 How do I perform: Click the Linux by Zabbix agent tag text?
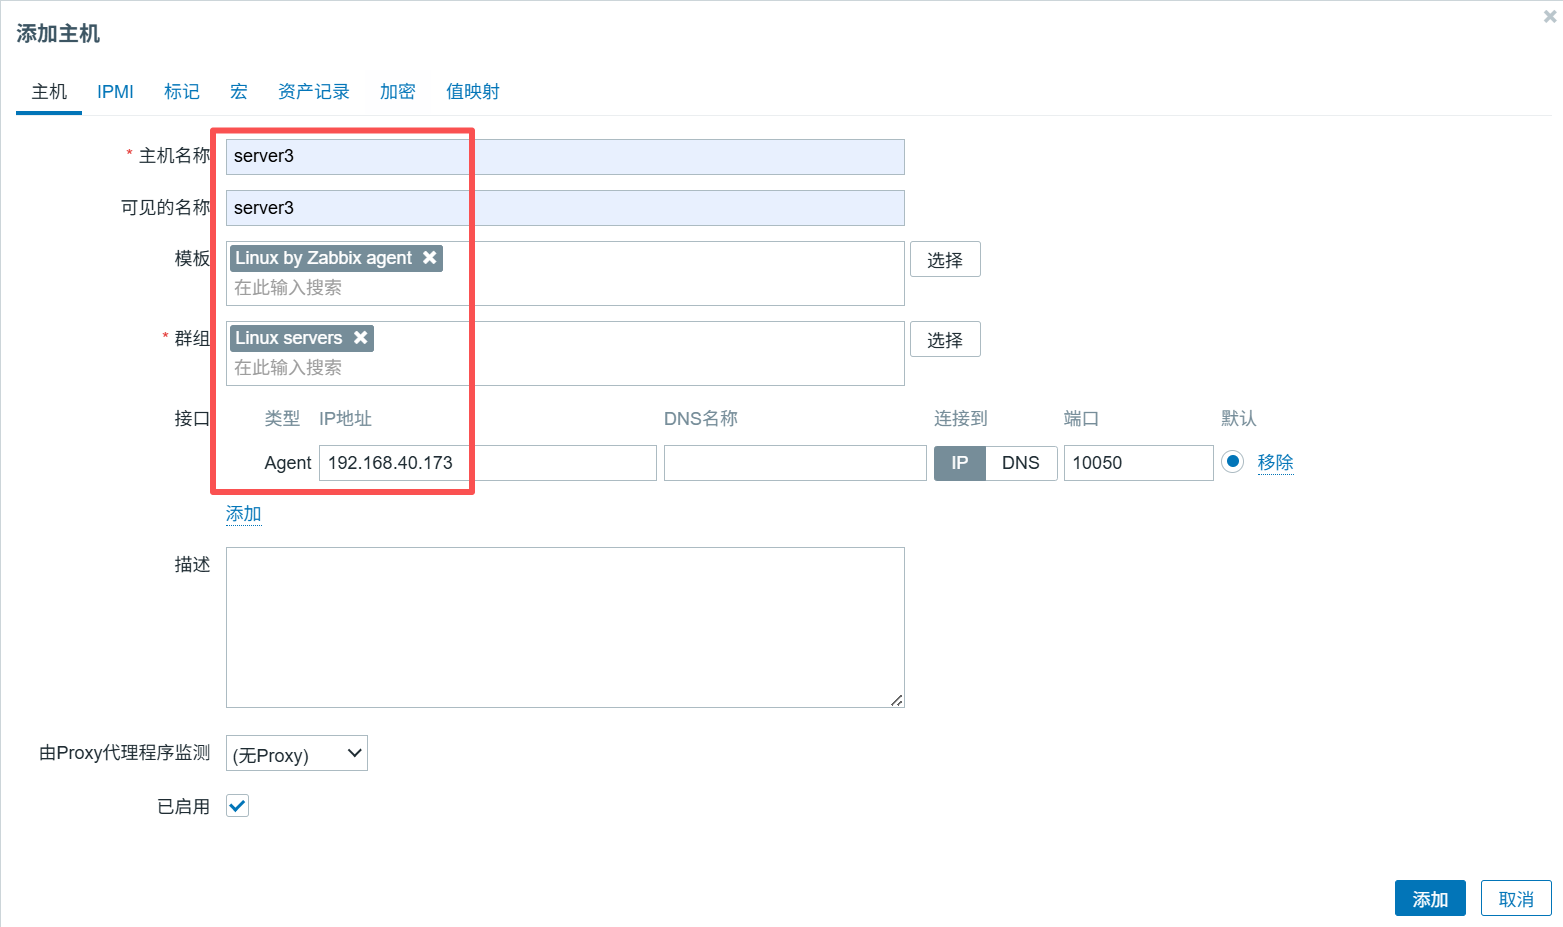click(324, 258)
